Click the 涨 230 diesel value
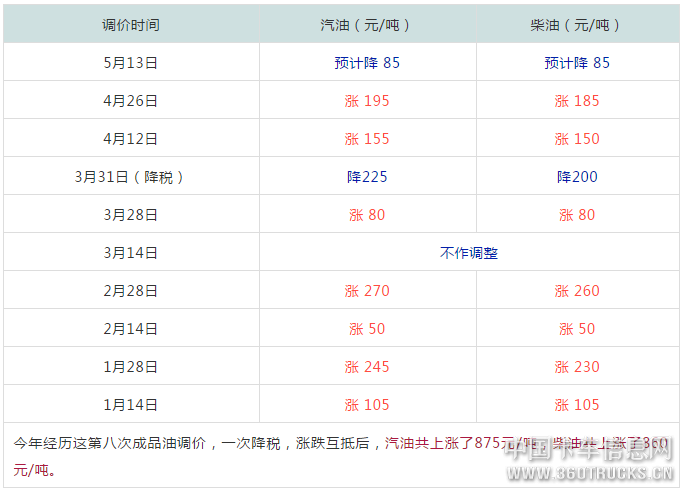681x489 pixels. 578,367
